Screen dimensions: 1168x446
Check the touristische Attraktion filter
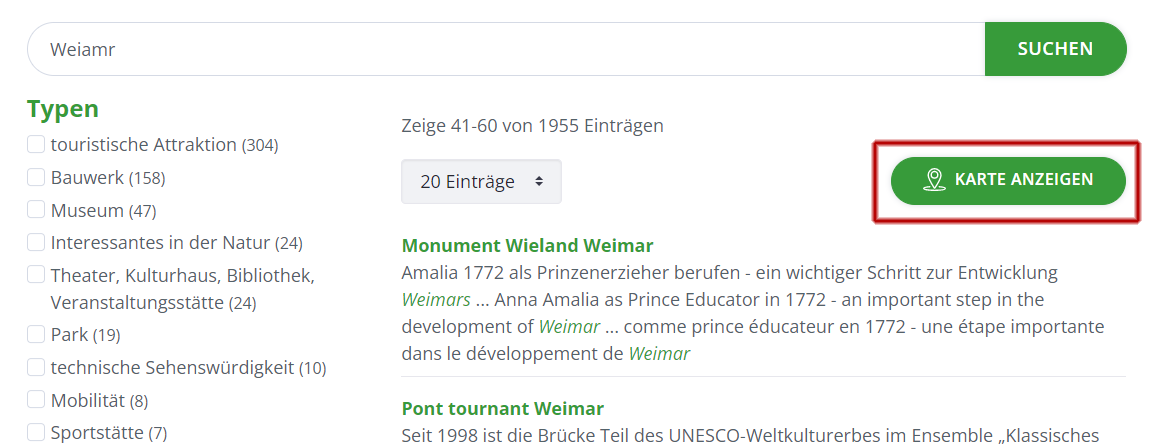[36, 144]
